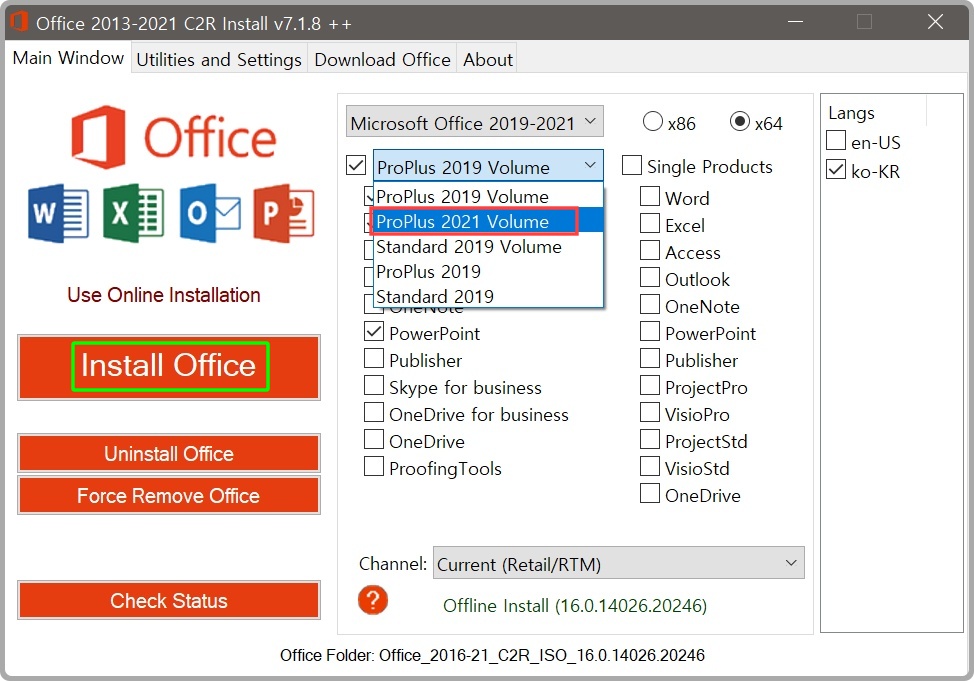Screen dimensions: 974x681
Task: Check VisioPro under Single Products
Action: pyautogui.click(x=650, y=413)
